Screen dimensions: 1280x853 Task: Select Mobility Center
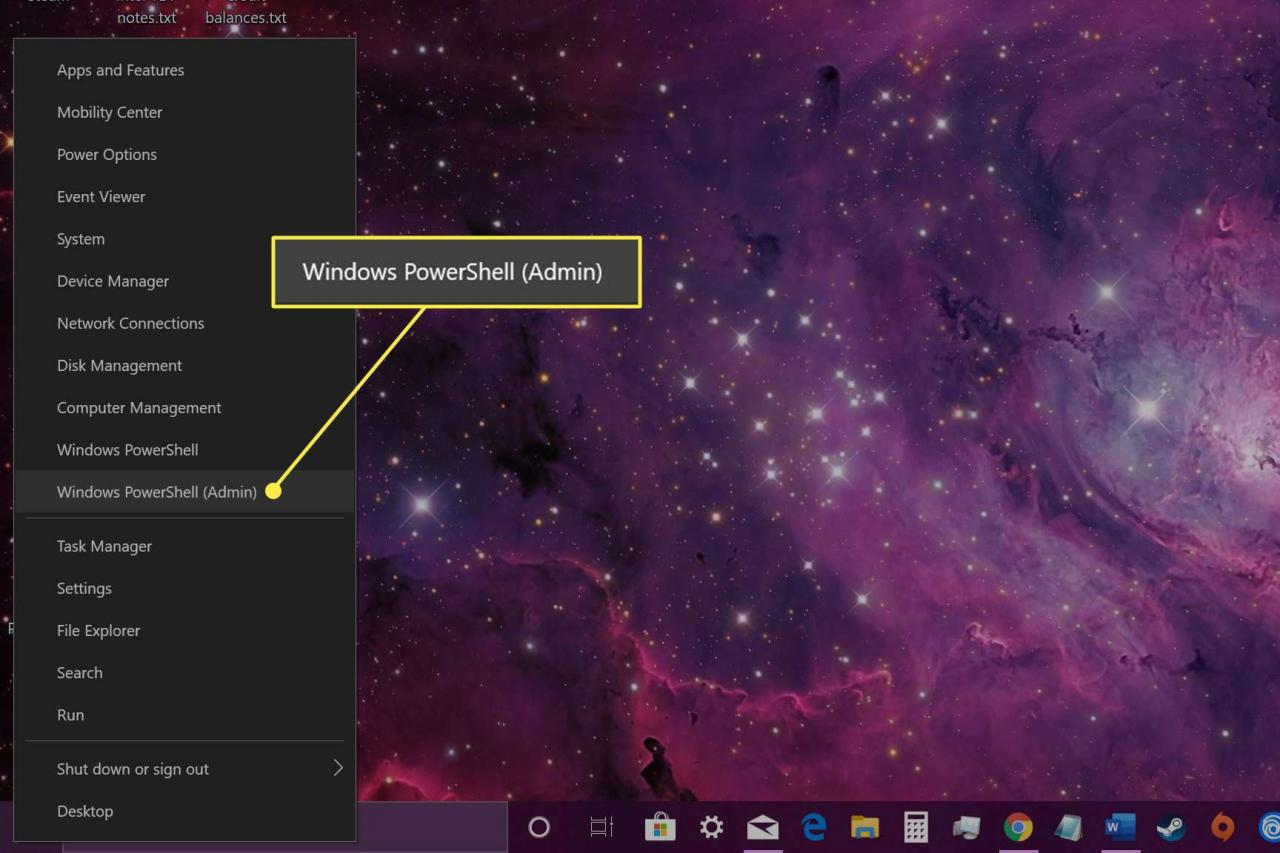pos(185,112)
